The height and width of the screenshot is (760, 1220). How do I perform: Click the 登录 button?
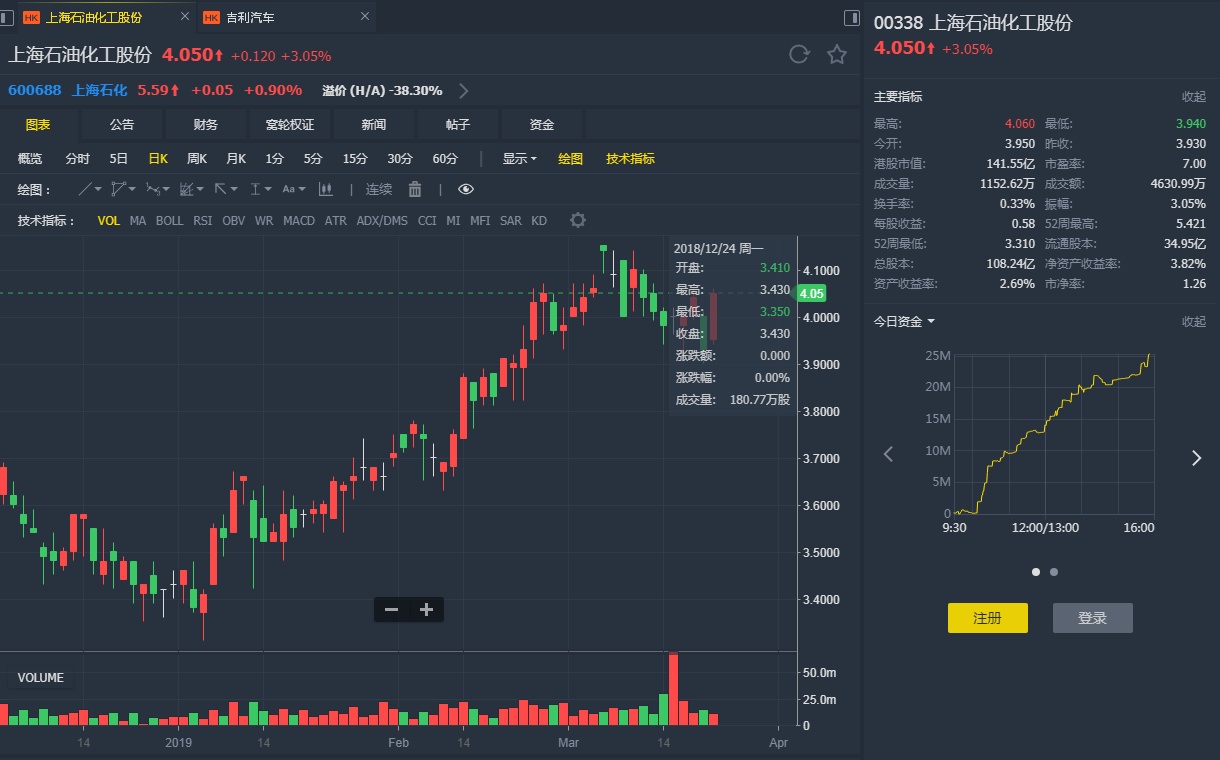coord(1093,618)
